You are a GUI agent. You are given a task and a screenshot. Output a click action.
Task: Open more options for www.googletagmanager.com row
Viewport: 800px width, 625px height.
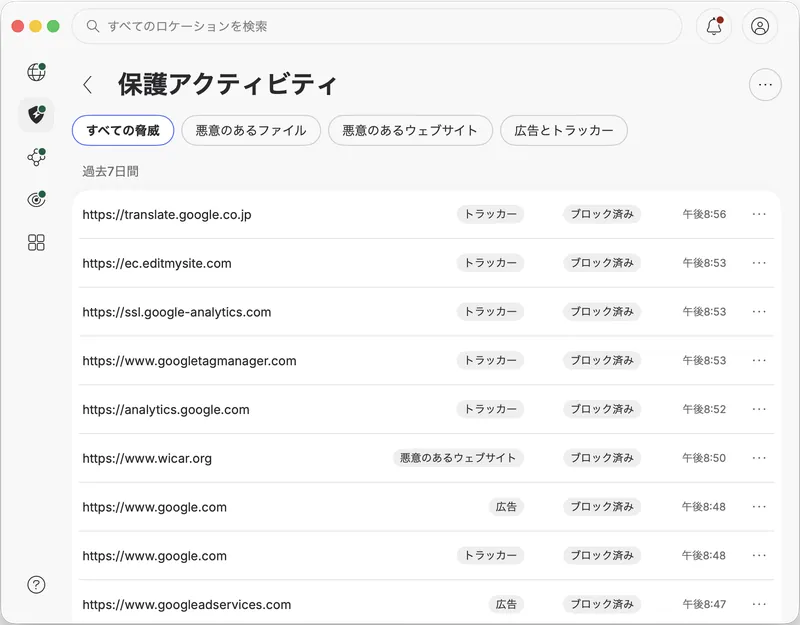point(759,360)
